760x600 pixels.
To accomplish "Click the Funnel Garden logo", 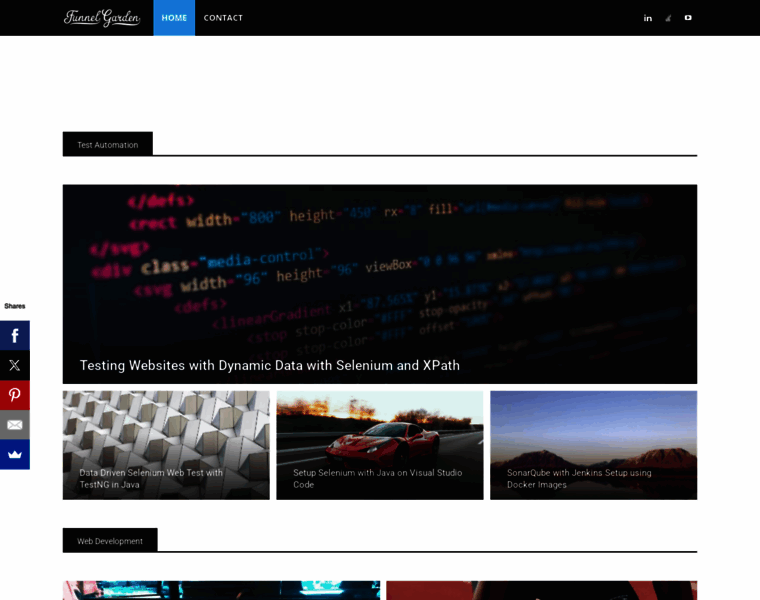I will click(x=102, y=18).
